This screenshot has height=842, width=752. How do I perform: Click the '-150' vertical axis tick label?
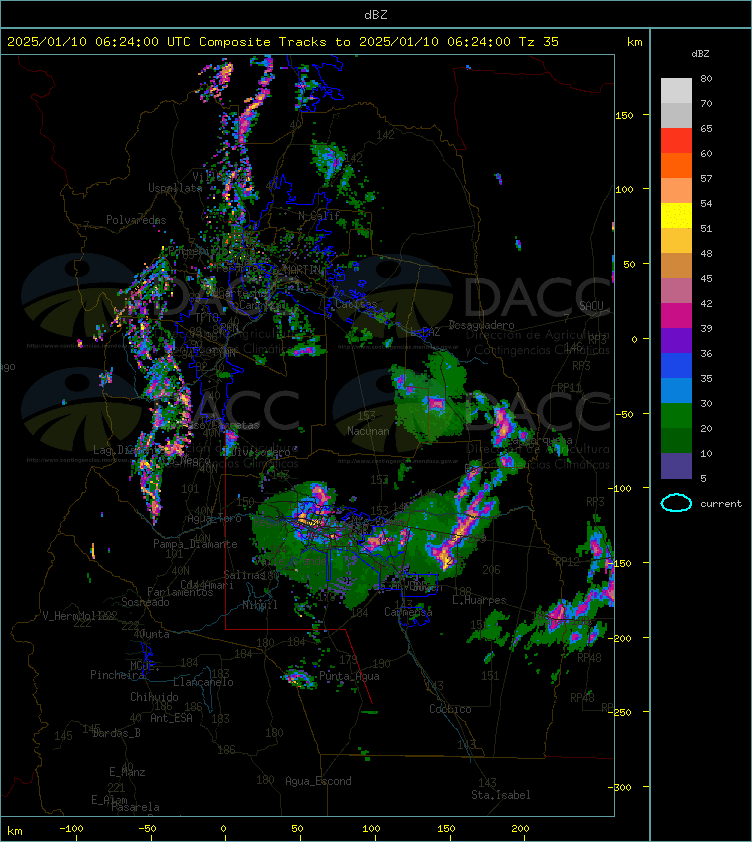coord(620,563)
